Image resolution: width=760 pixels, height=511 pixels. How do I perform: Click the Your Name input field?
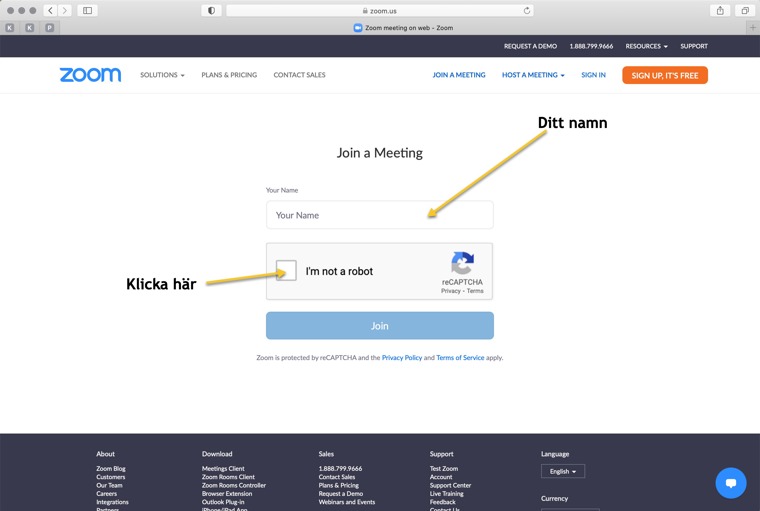[380, 215]
